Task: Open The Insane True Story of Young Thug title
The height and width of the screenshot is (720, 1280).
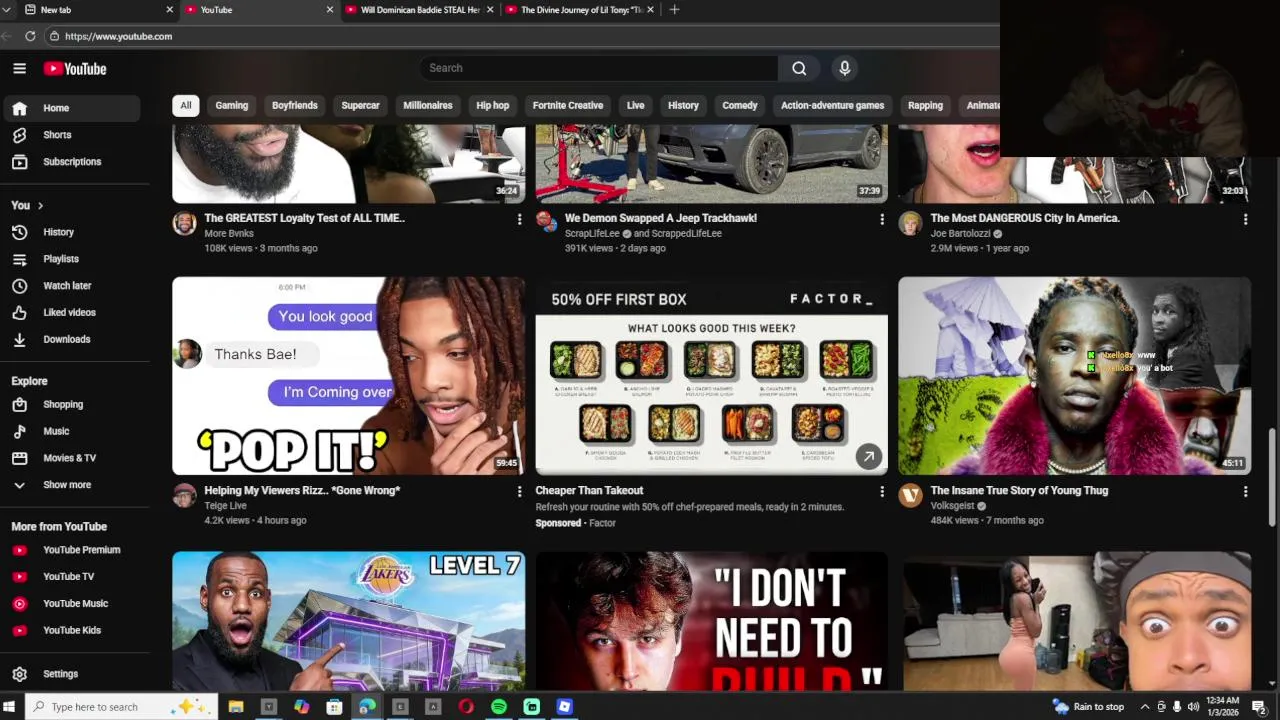Action: (1019, 491)
